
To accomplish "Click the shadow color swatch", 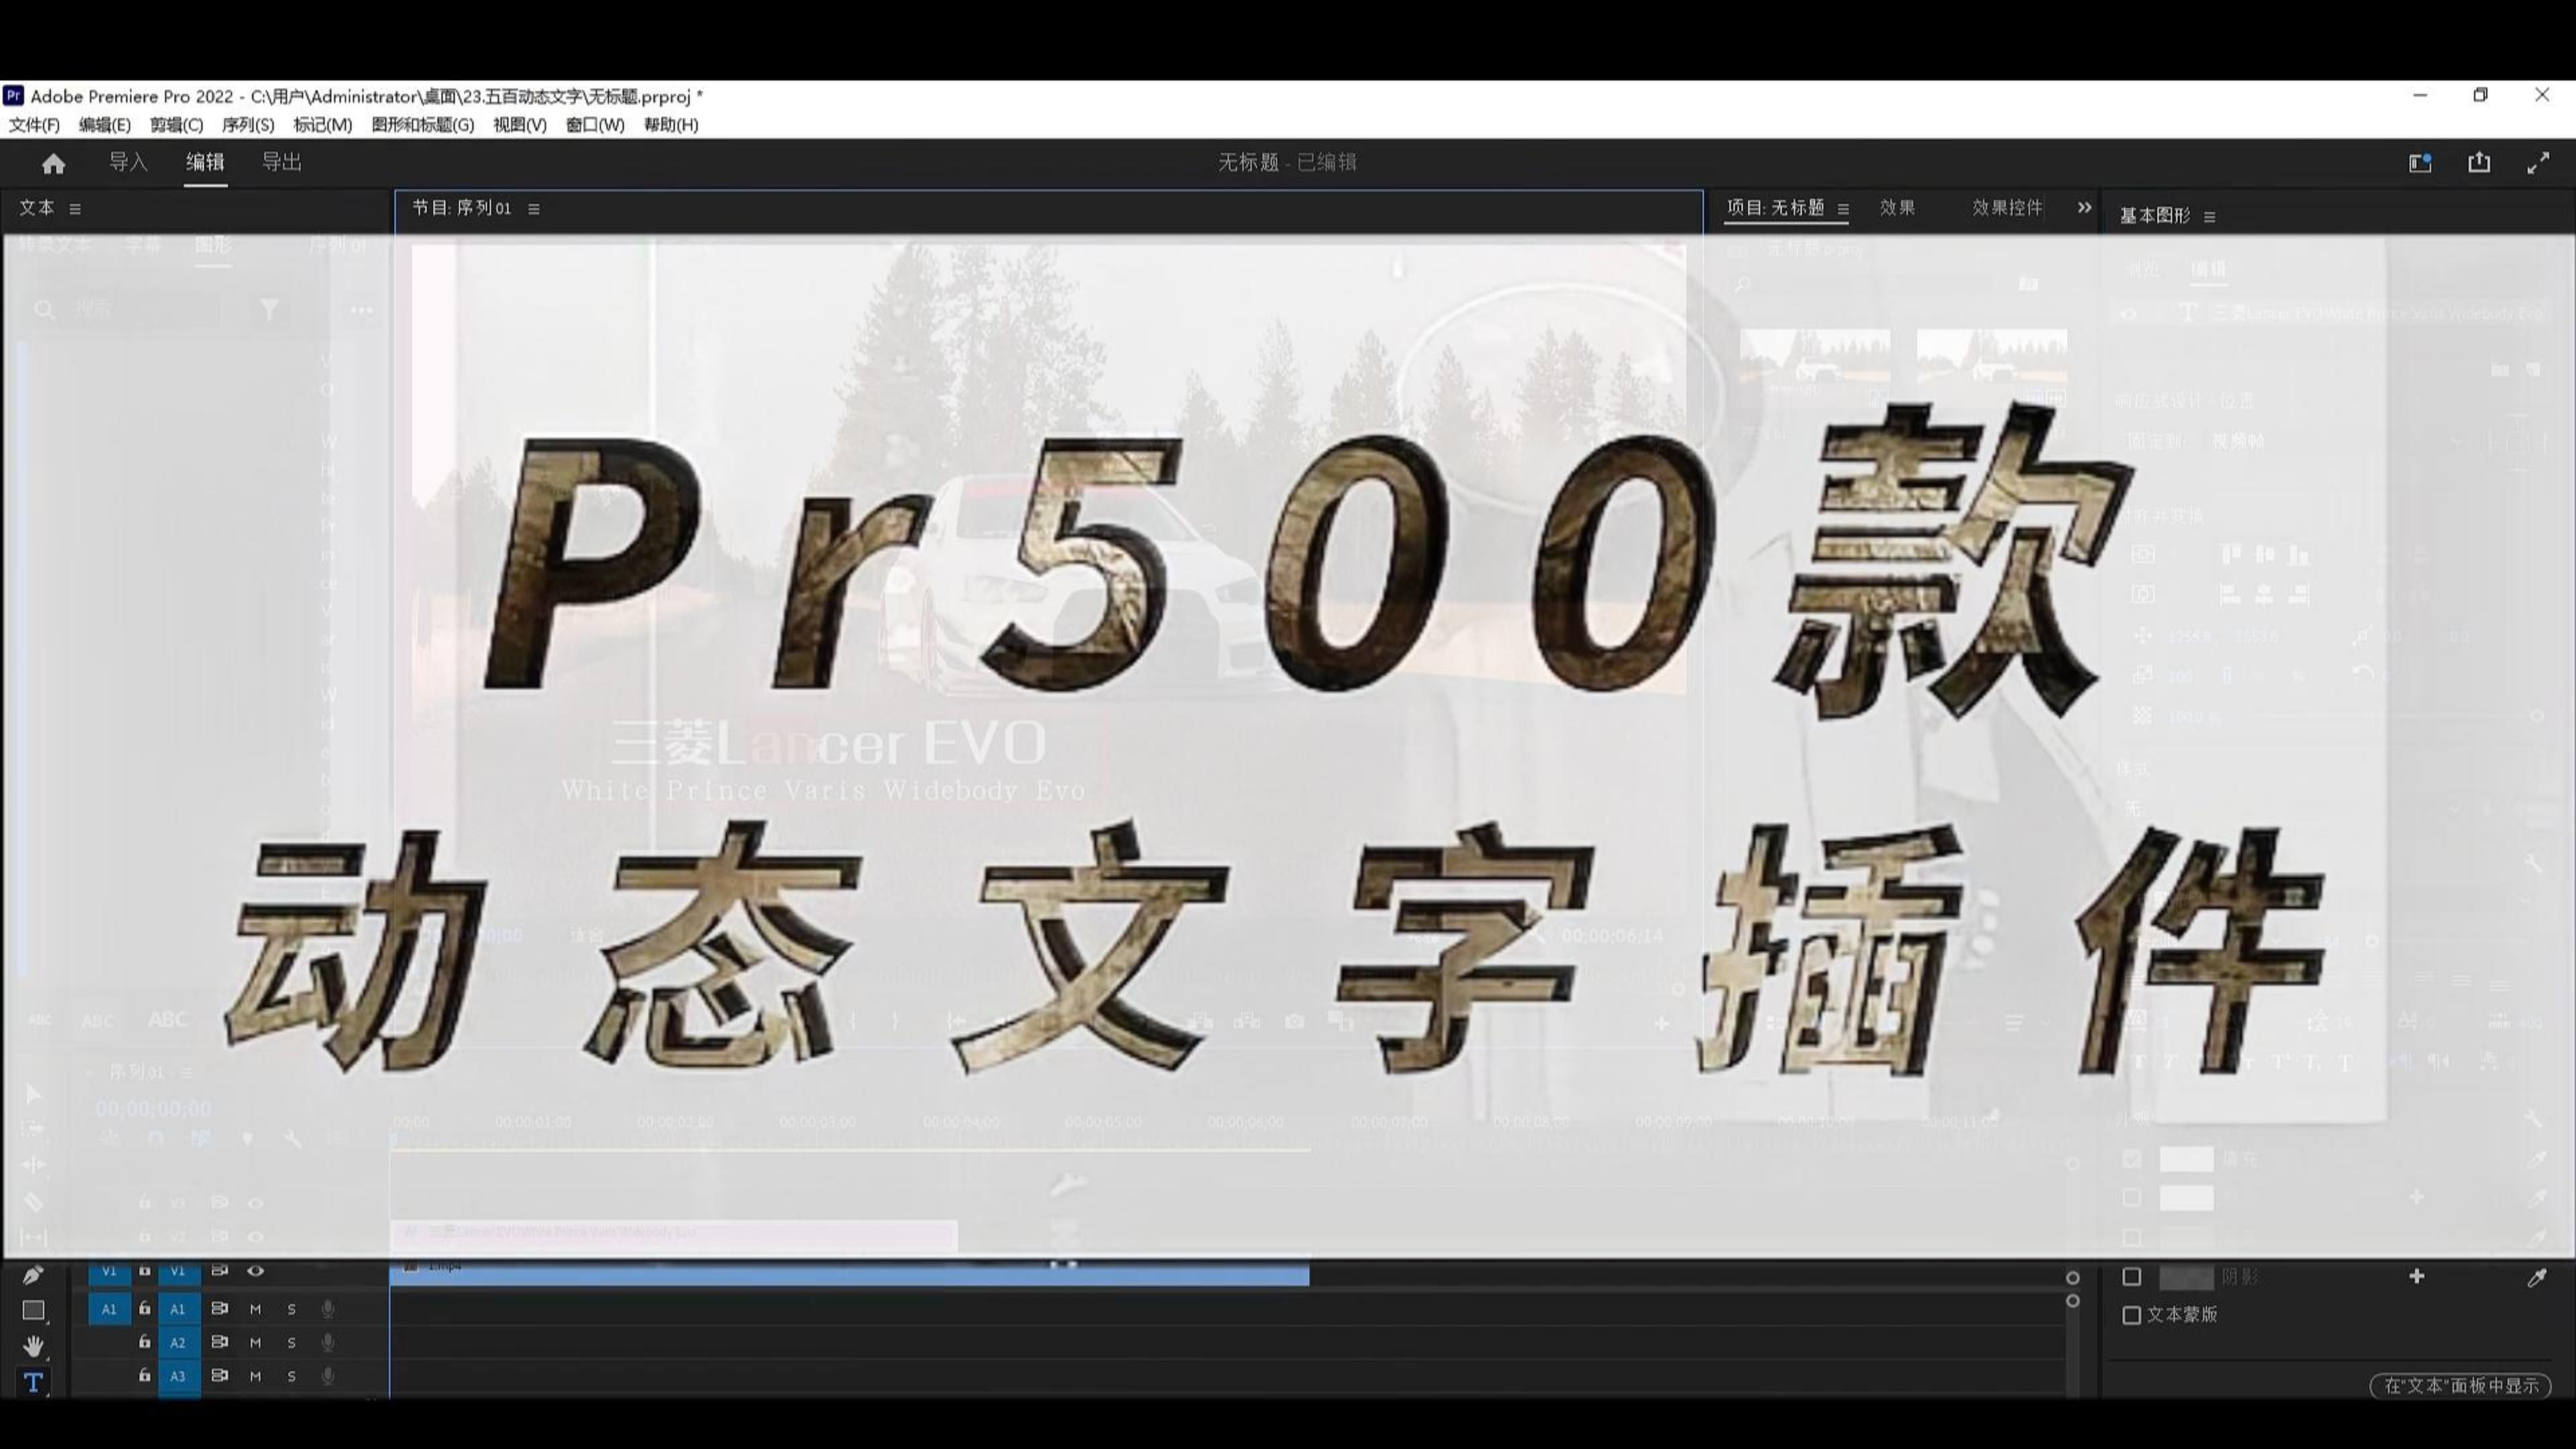I will [2186, 1277].
